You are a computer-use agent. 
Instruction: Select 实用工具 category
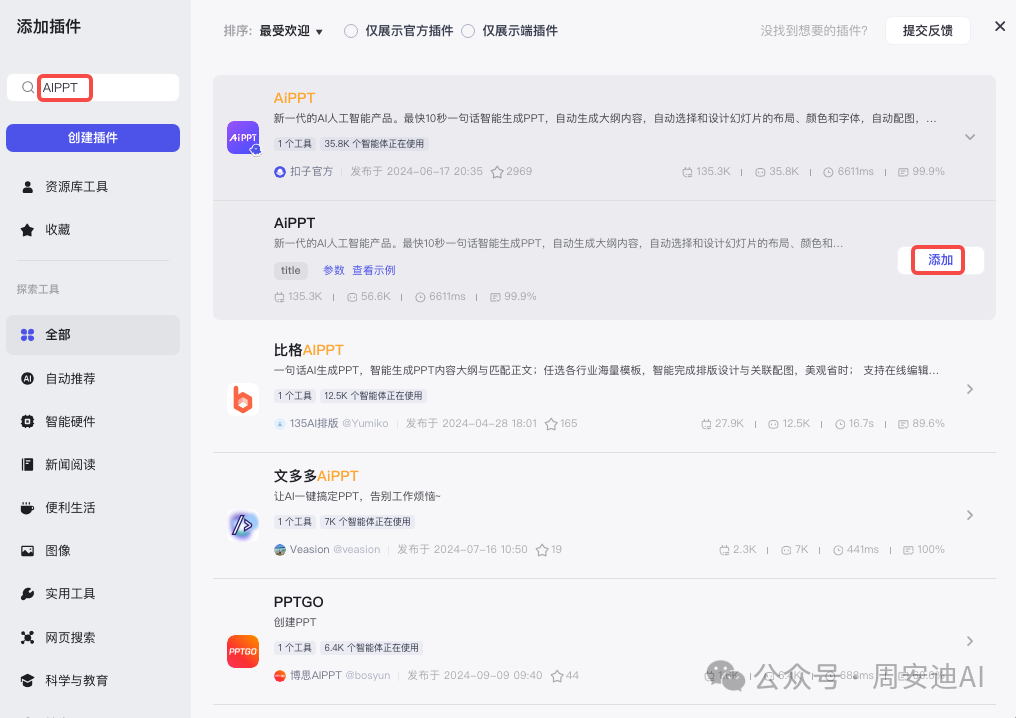(x=93, y=594)
